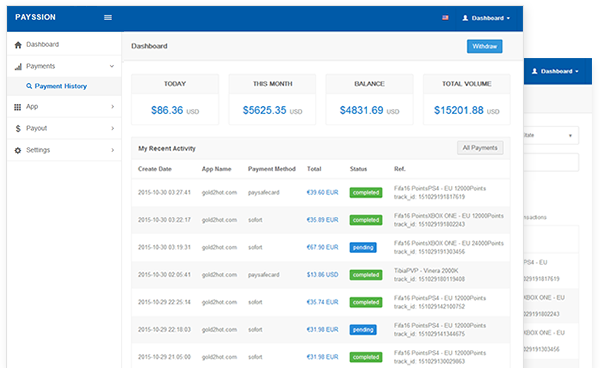Open the Dashboard user dropdown in header
This screenshot has width=600, height=368.
tap(486, 18)
